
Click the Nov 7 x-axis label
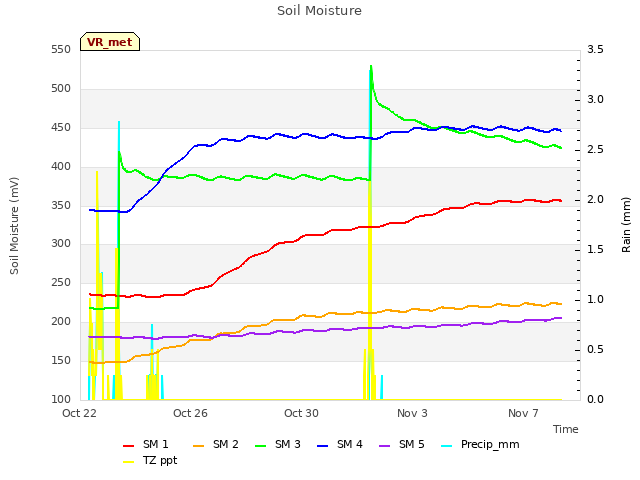tap(523, 413)
